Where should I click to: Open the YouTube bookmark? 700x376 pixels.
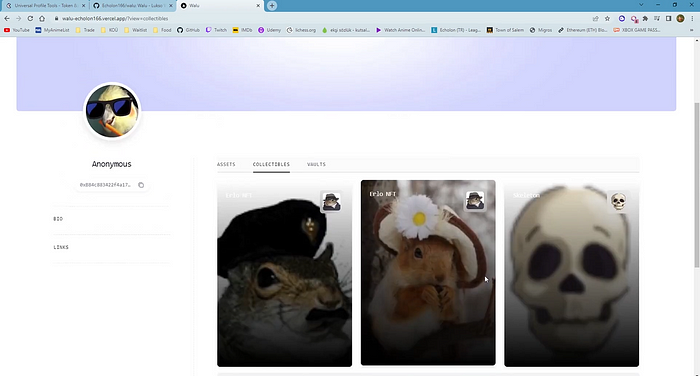pos(17,30)
